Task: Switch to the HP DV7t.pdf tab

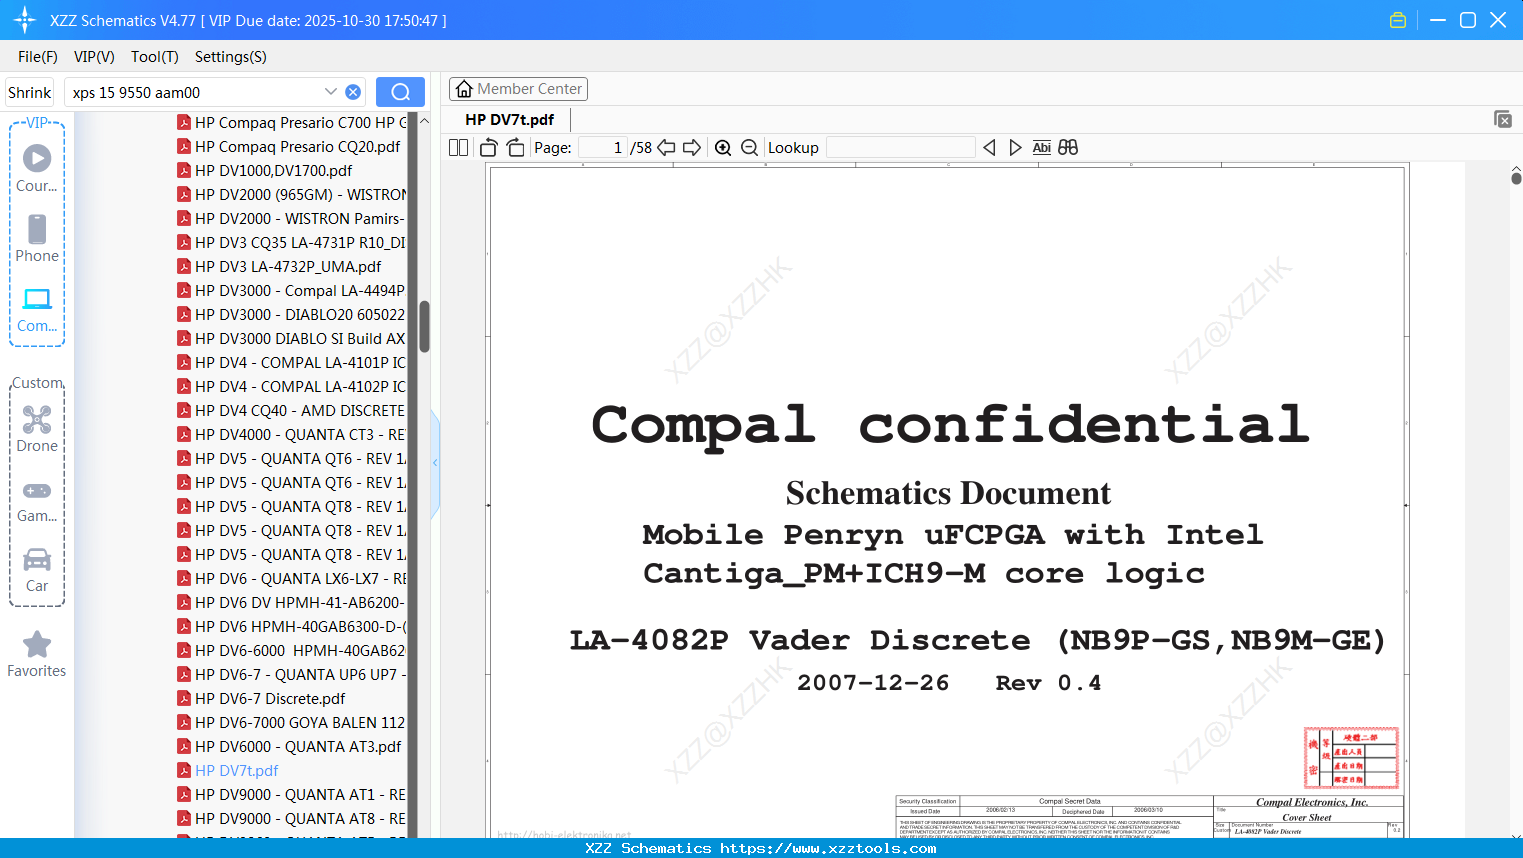Action: [509, 120]
